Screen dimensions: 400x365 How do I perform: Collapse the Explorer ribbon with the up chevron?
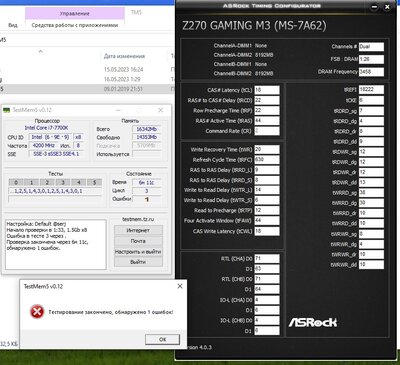[x=41, y=51]
